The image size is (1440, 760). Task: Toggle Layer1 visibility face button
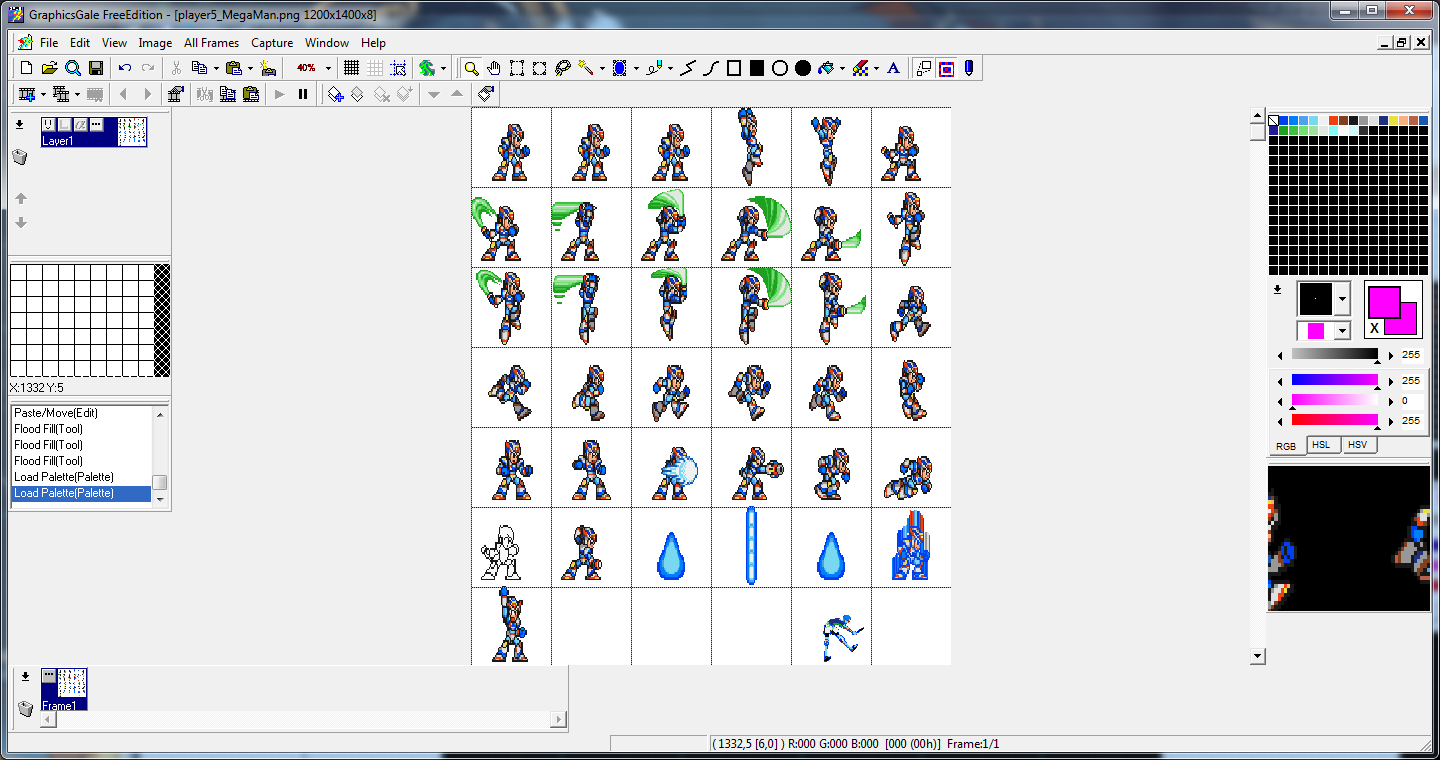(x=48, y=125)
